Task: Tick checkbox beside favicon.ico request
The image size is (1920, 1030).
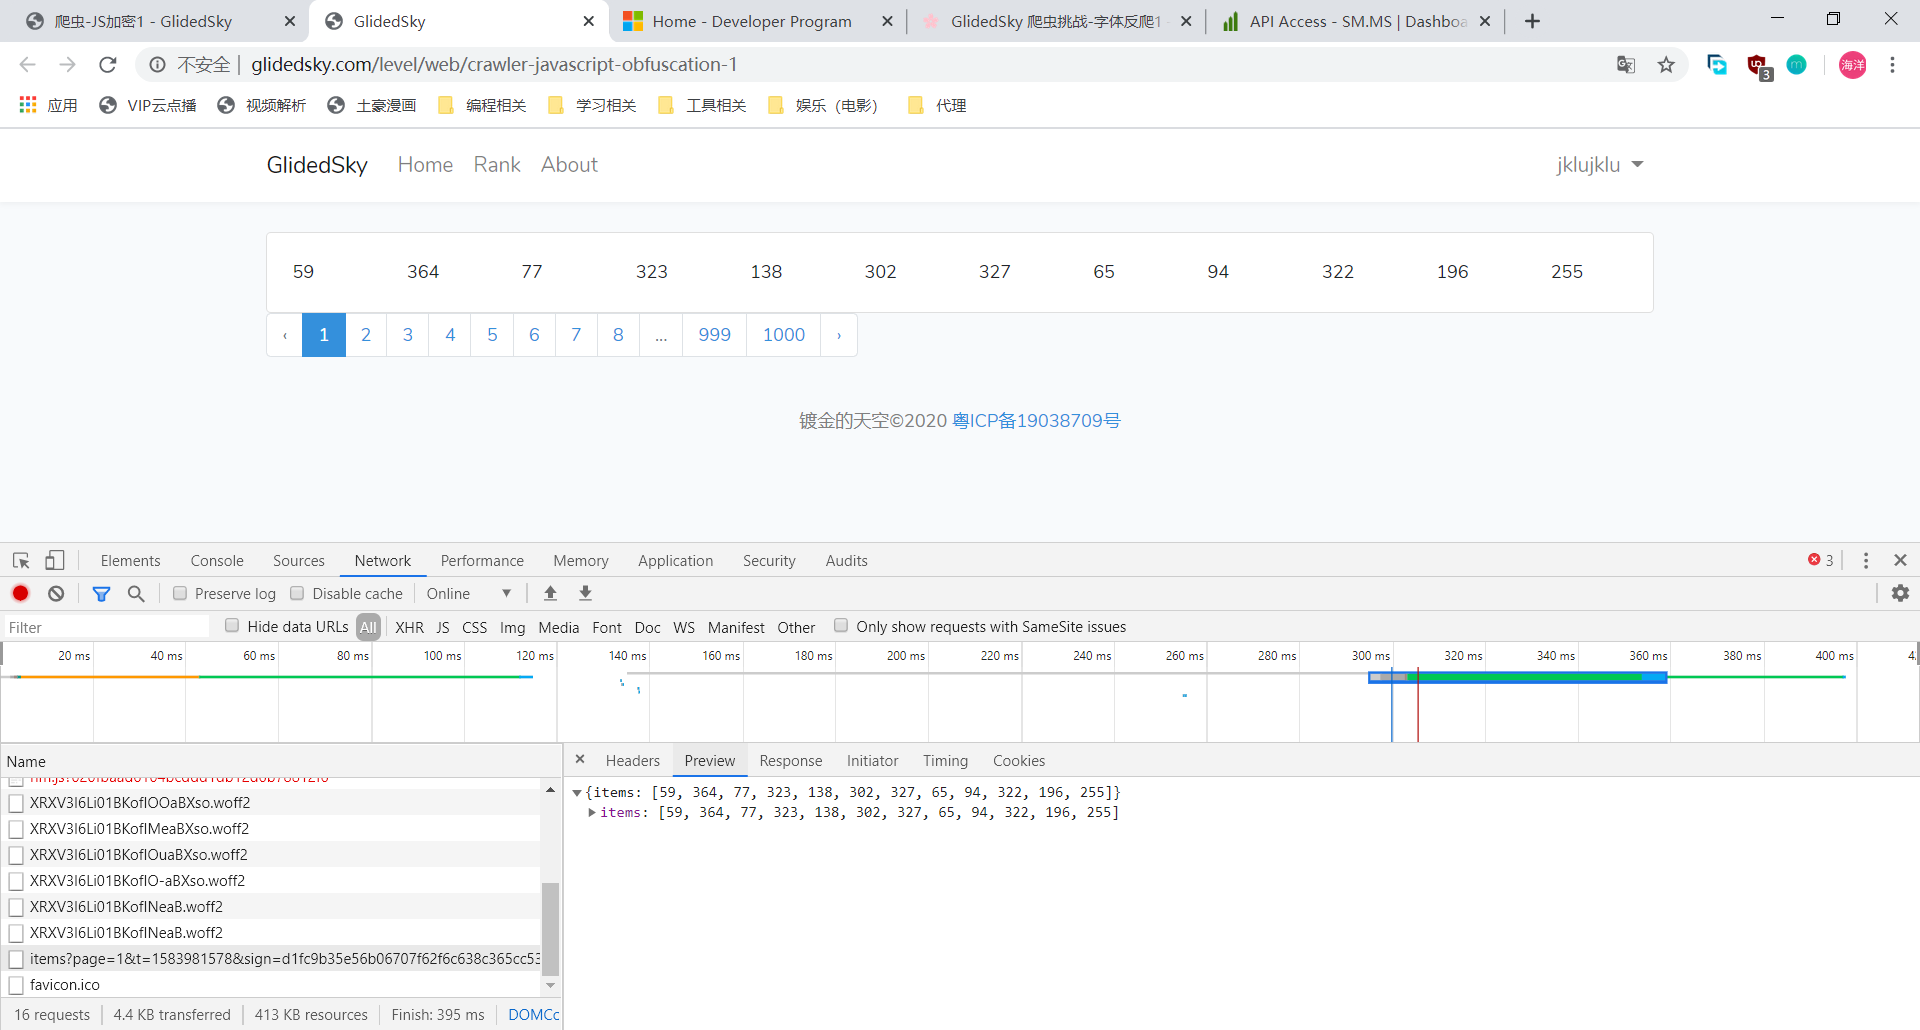Action: (x=16, y=985)
